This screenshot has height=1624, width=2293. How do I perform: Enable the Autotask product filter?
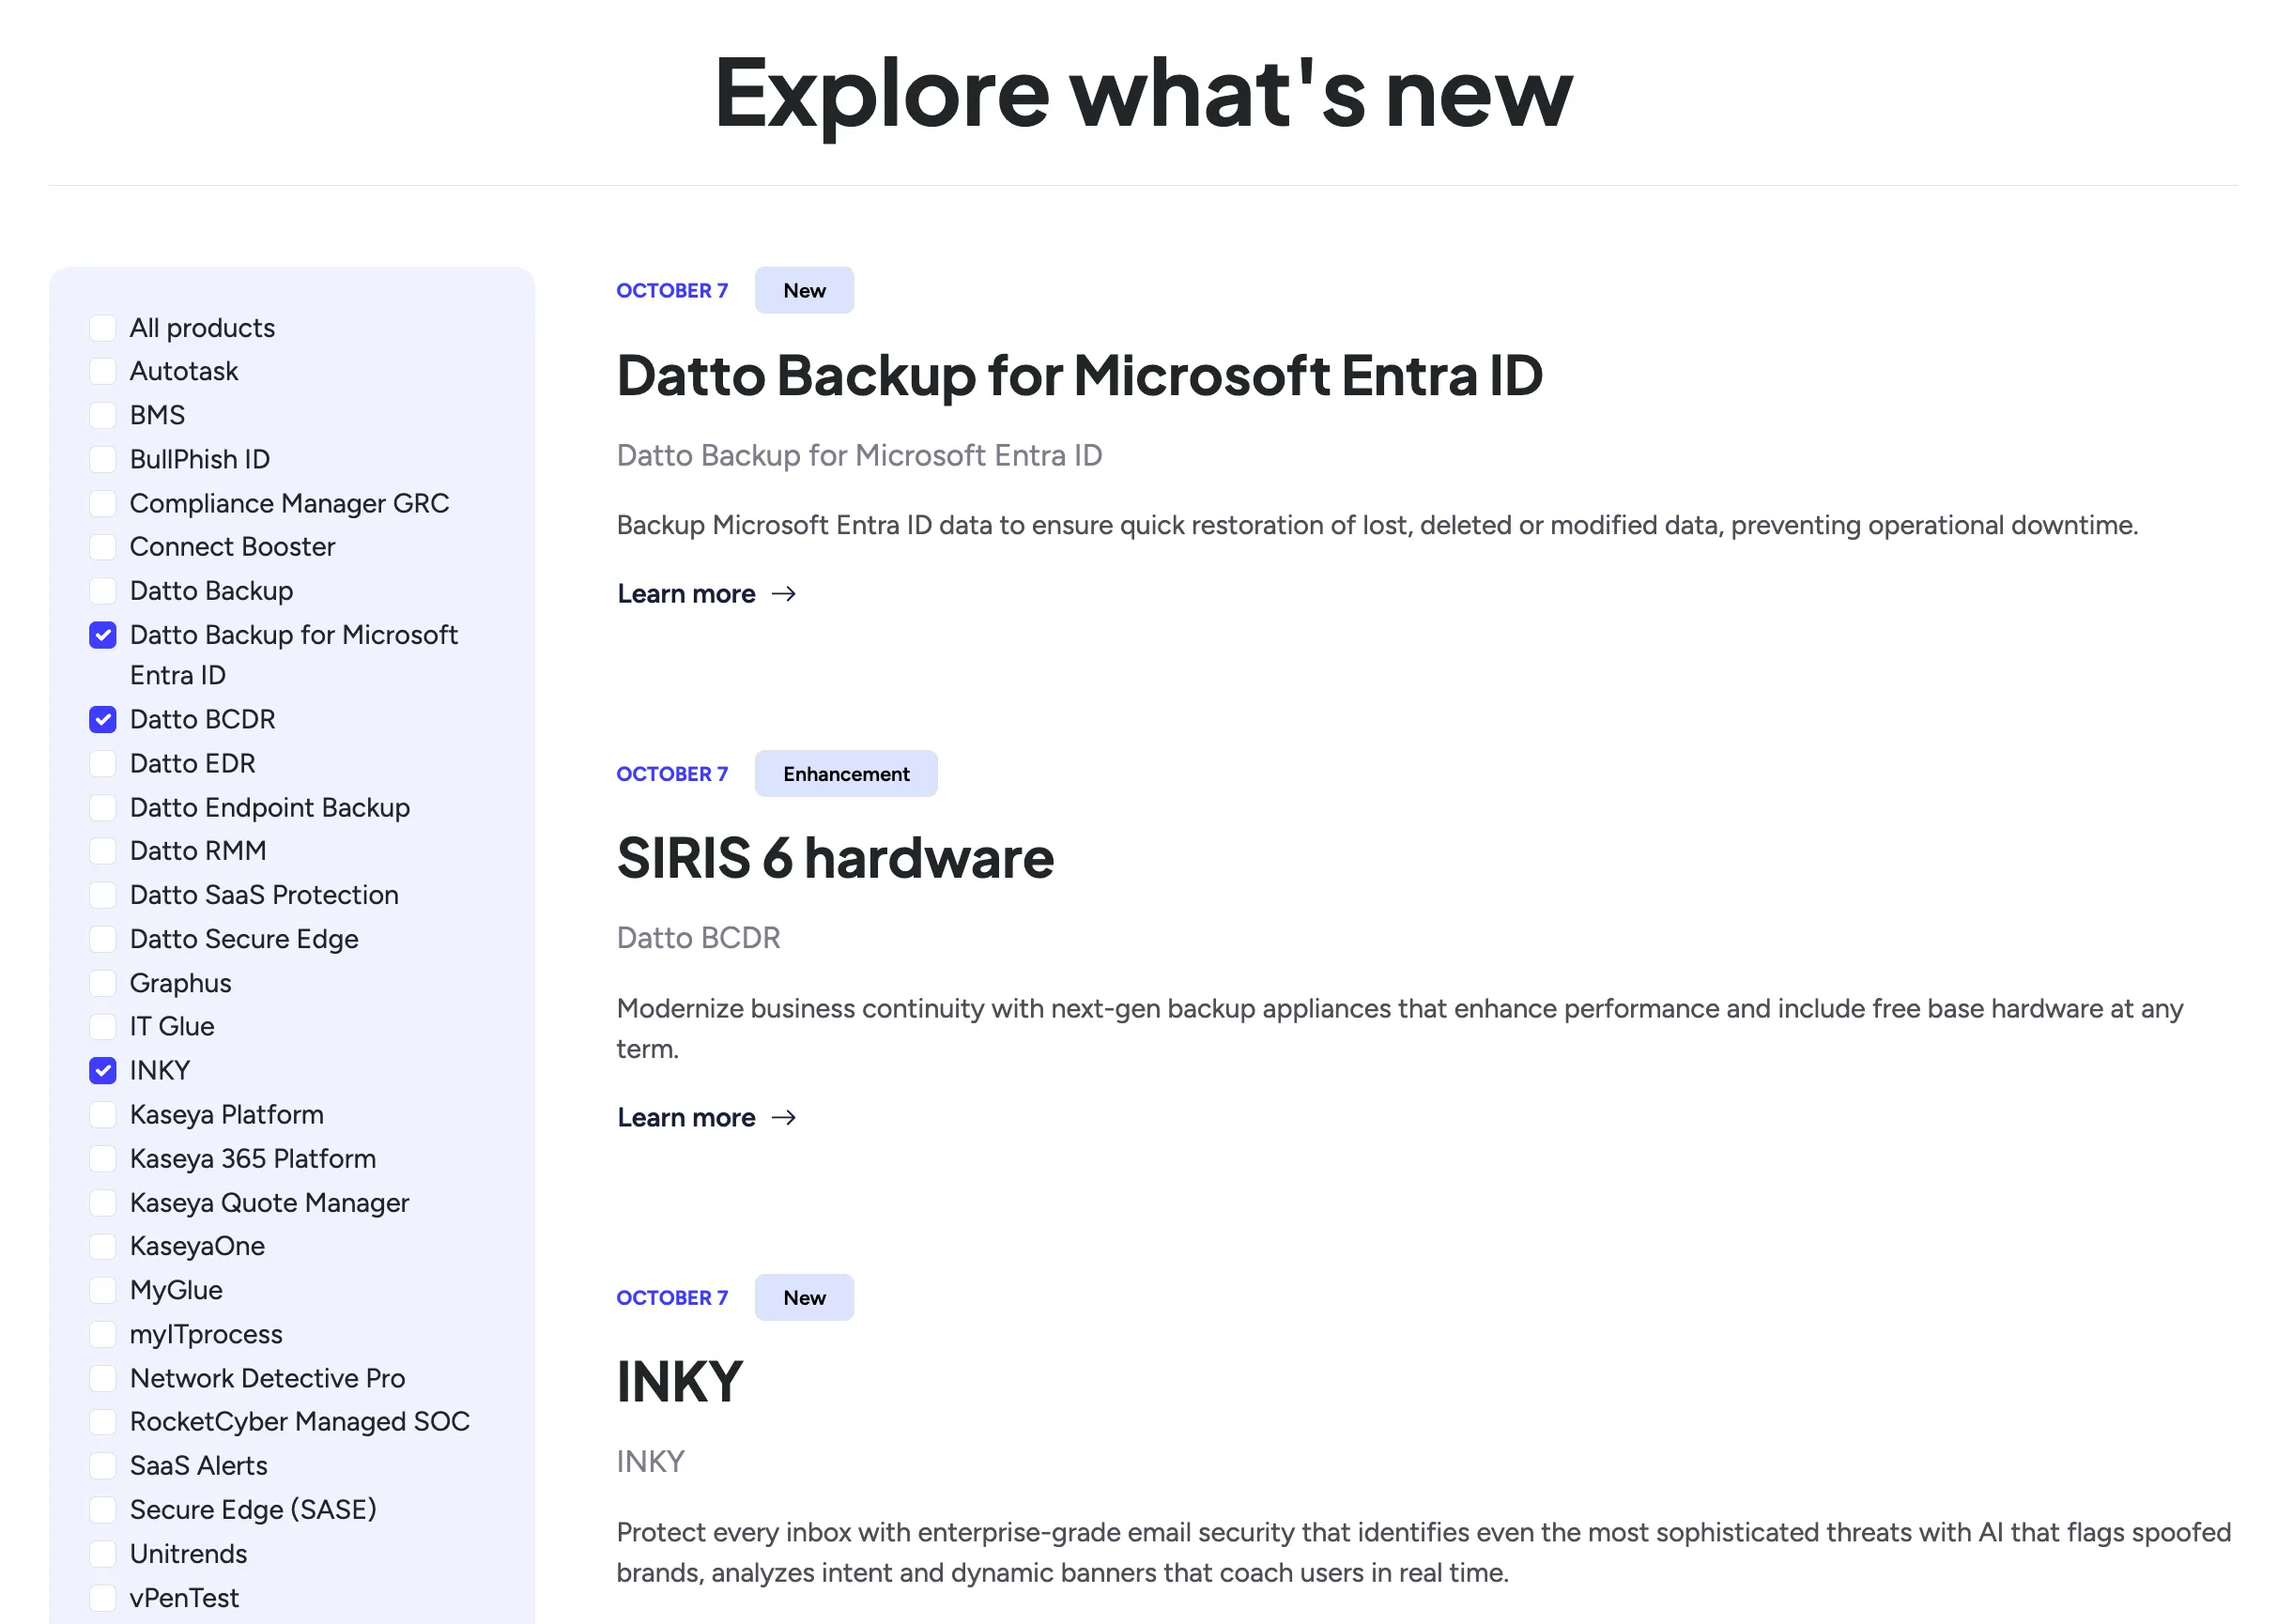pyautogui.click(x=103, y=371)
